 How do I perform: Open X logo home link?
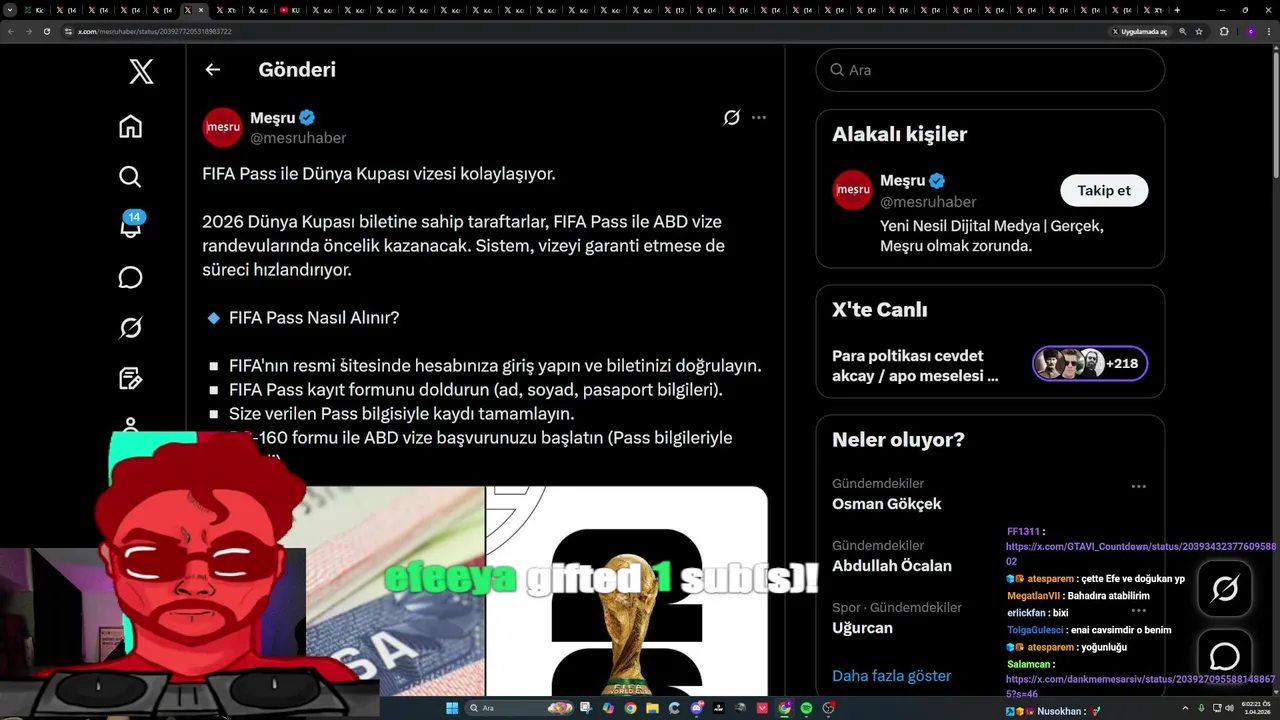[x=141, y=71]
